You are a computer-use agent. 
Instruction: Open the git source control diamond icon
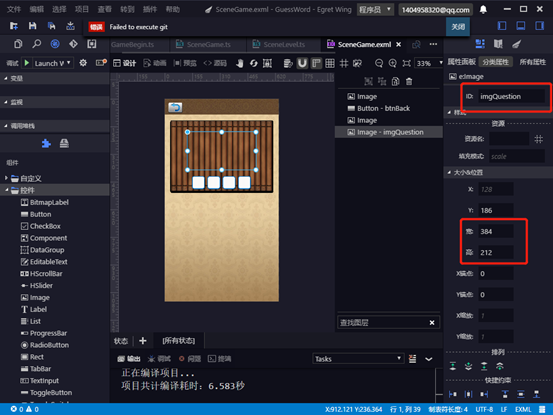[73, 44]
